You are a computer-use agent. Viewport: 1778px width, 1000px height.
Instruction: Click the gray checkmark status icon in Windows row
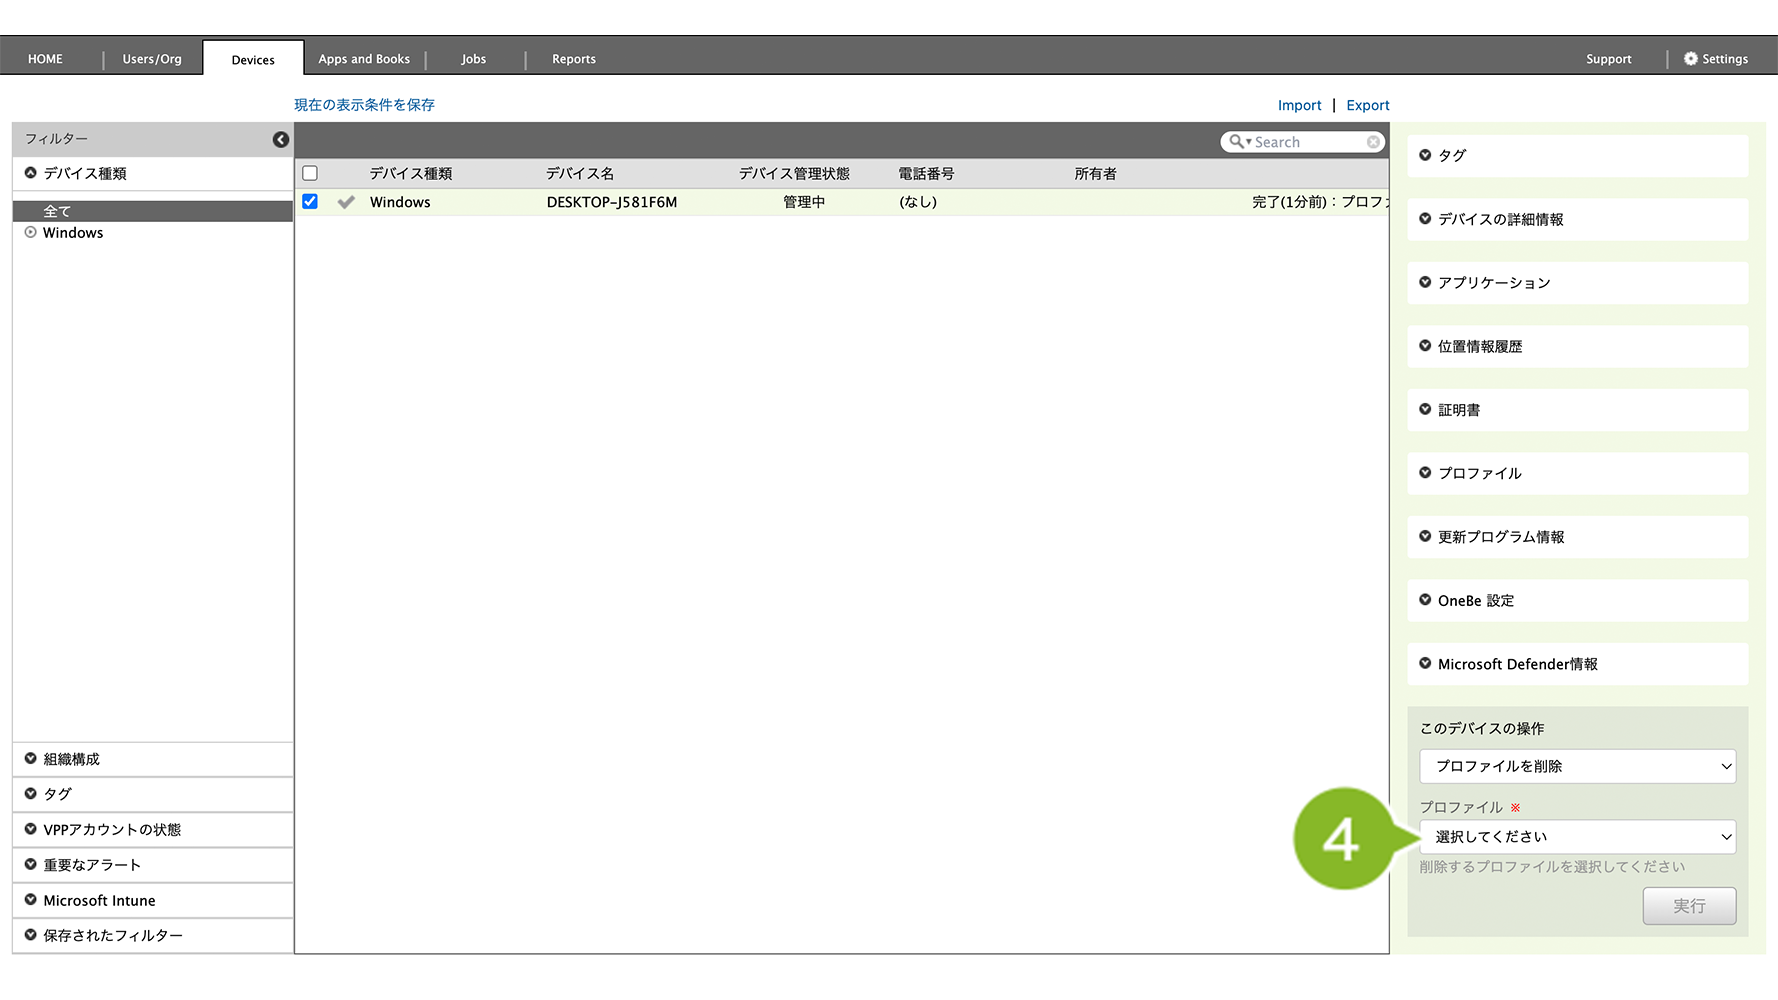tap(346, 202)
